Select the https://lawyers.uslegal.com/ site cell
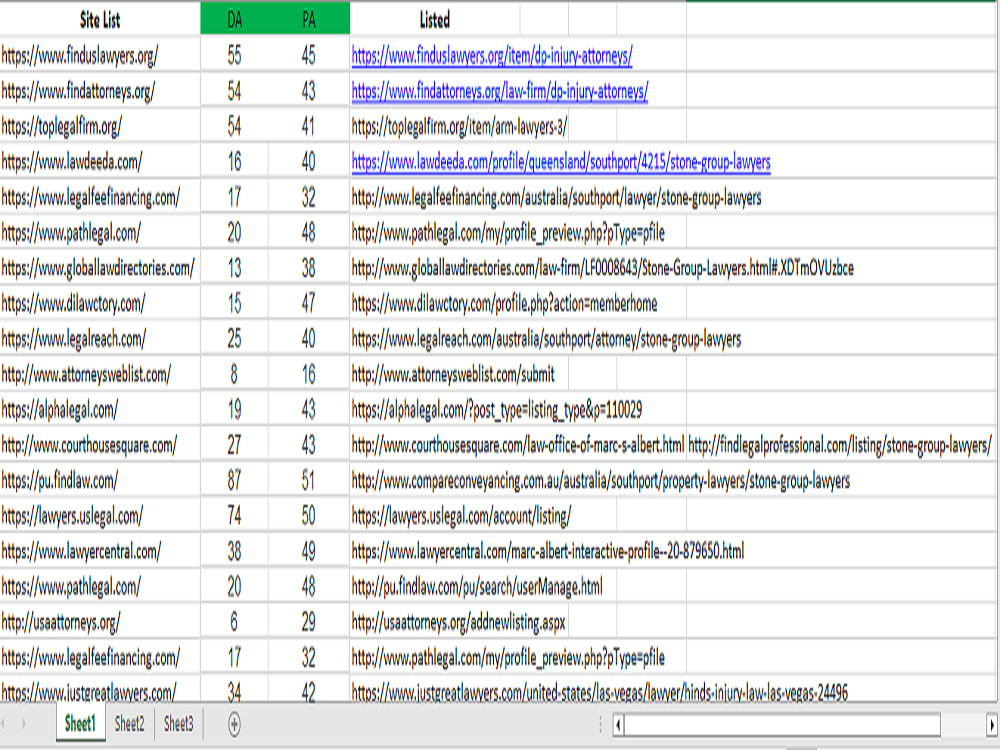 pyautogui.click(x=99, y=515)
